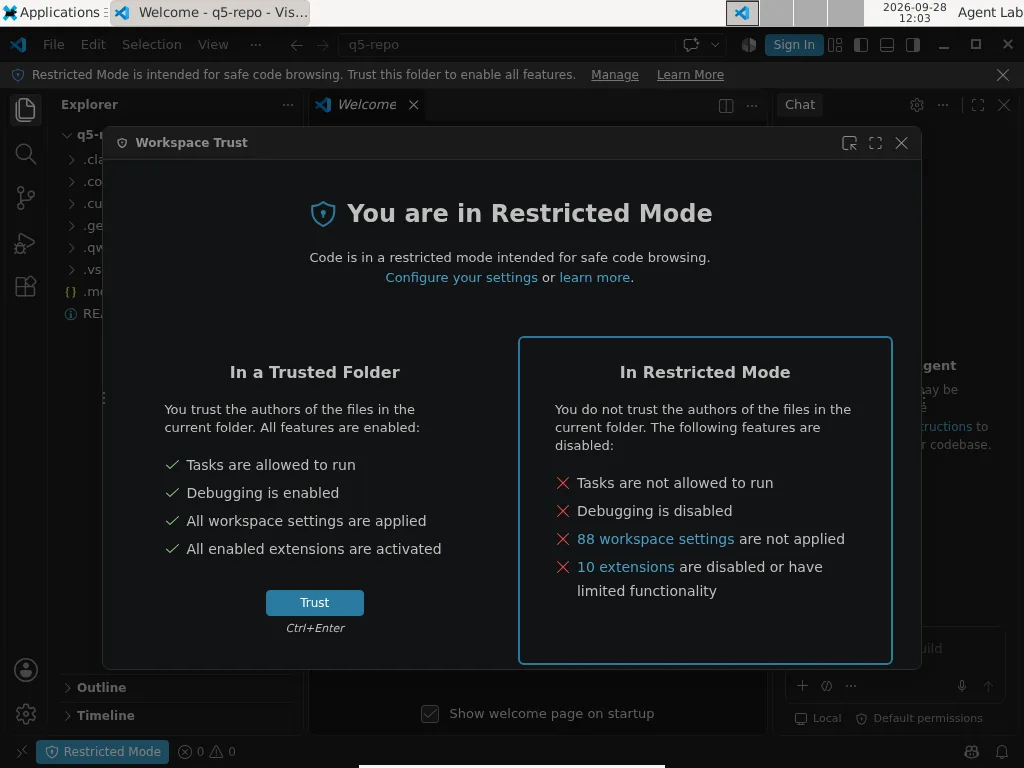Open the Manage gear icon in activity bar

[25, 714]
